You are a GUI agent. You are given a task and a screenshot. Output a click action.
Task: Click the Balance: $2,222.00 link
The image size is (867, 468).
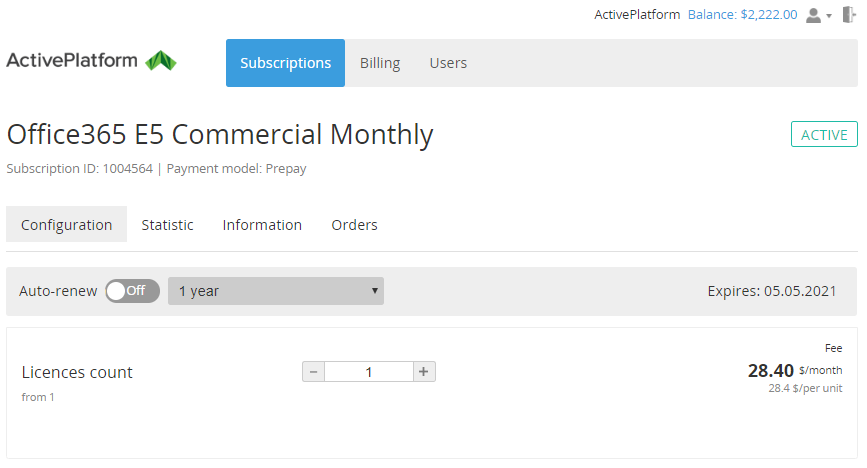(x=743, y=15)
